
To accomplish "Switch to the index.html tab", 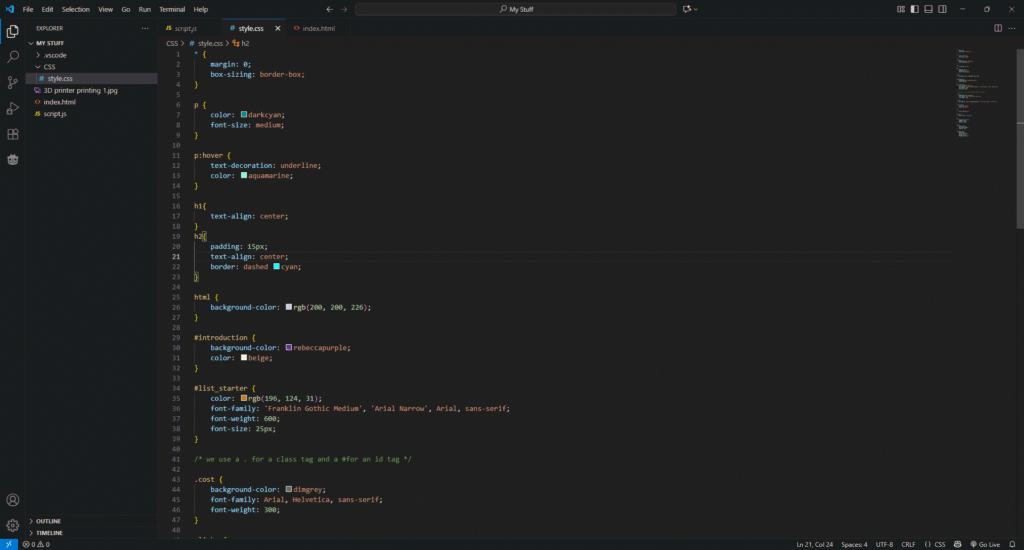I will pyautogui.click(x=318, y=28).
